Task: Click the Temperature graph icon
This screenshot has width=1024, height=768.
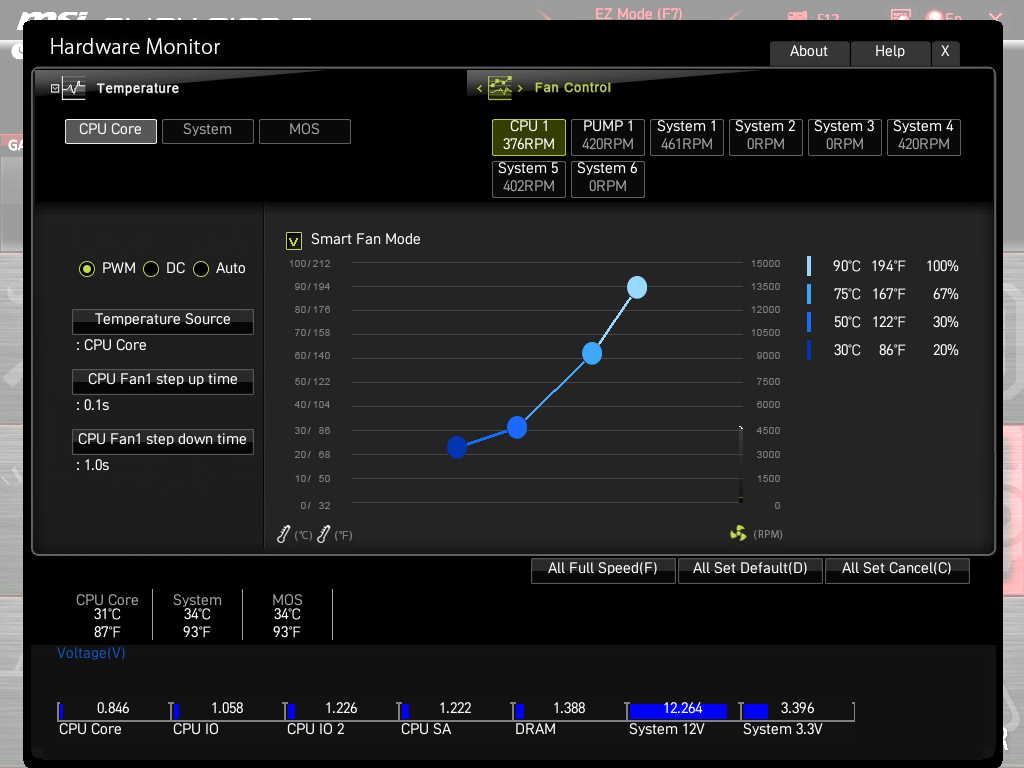Action: (x=75, y=89)
